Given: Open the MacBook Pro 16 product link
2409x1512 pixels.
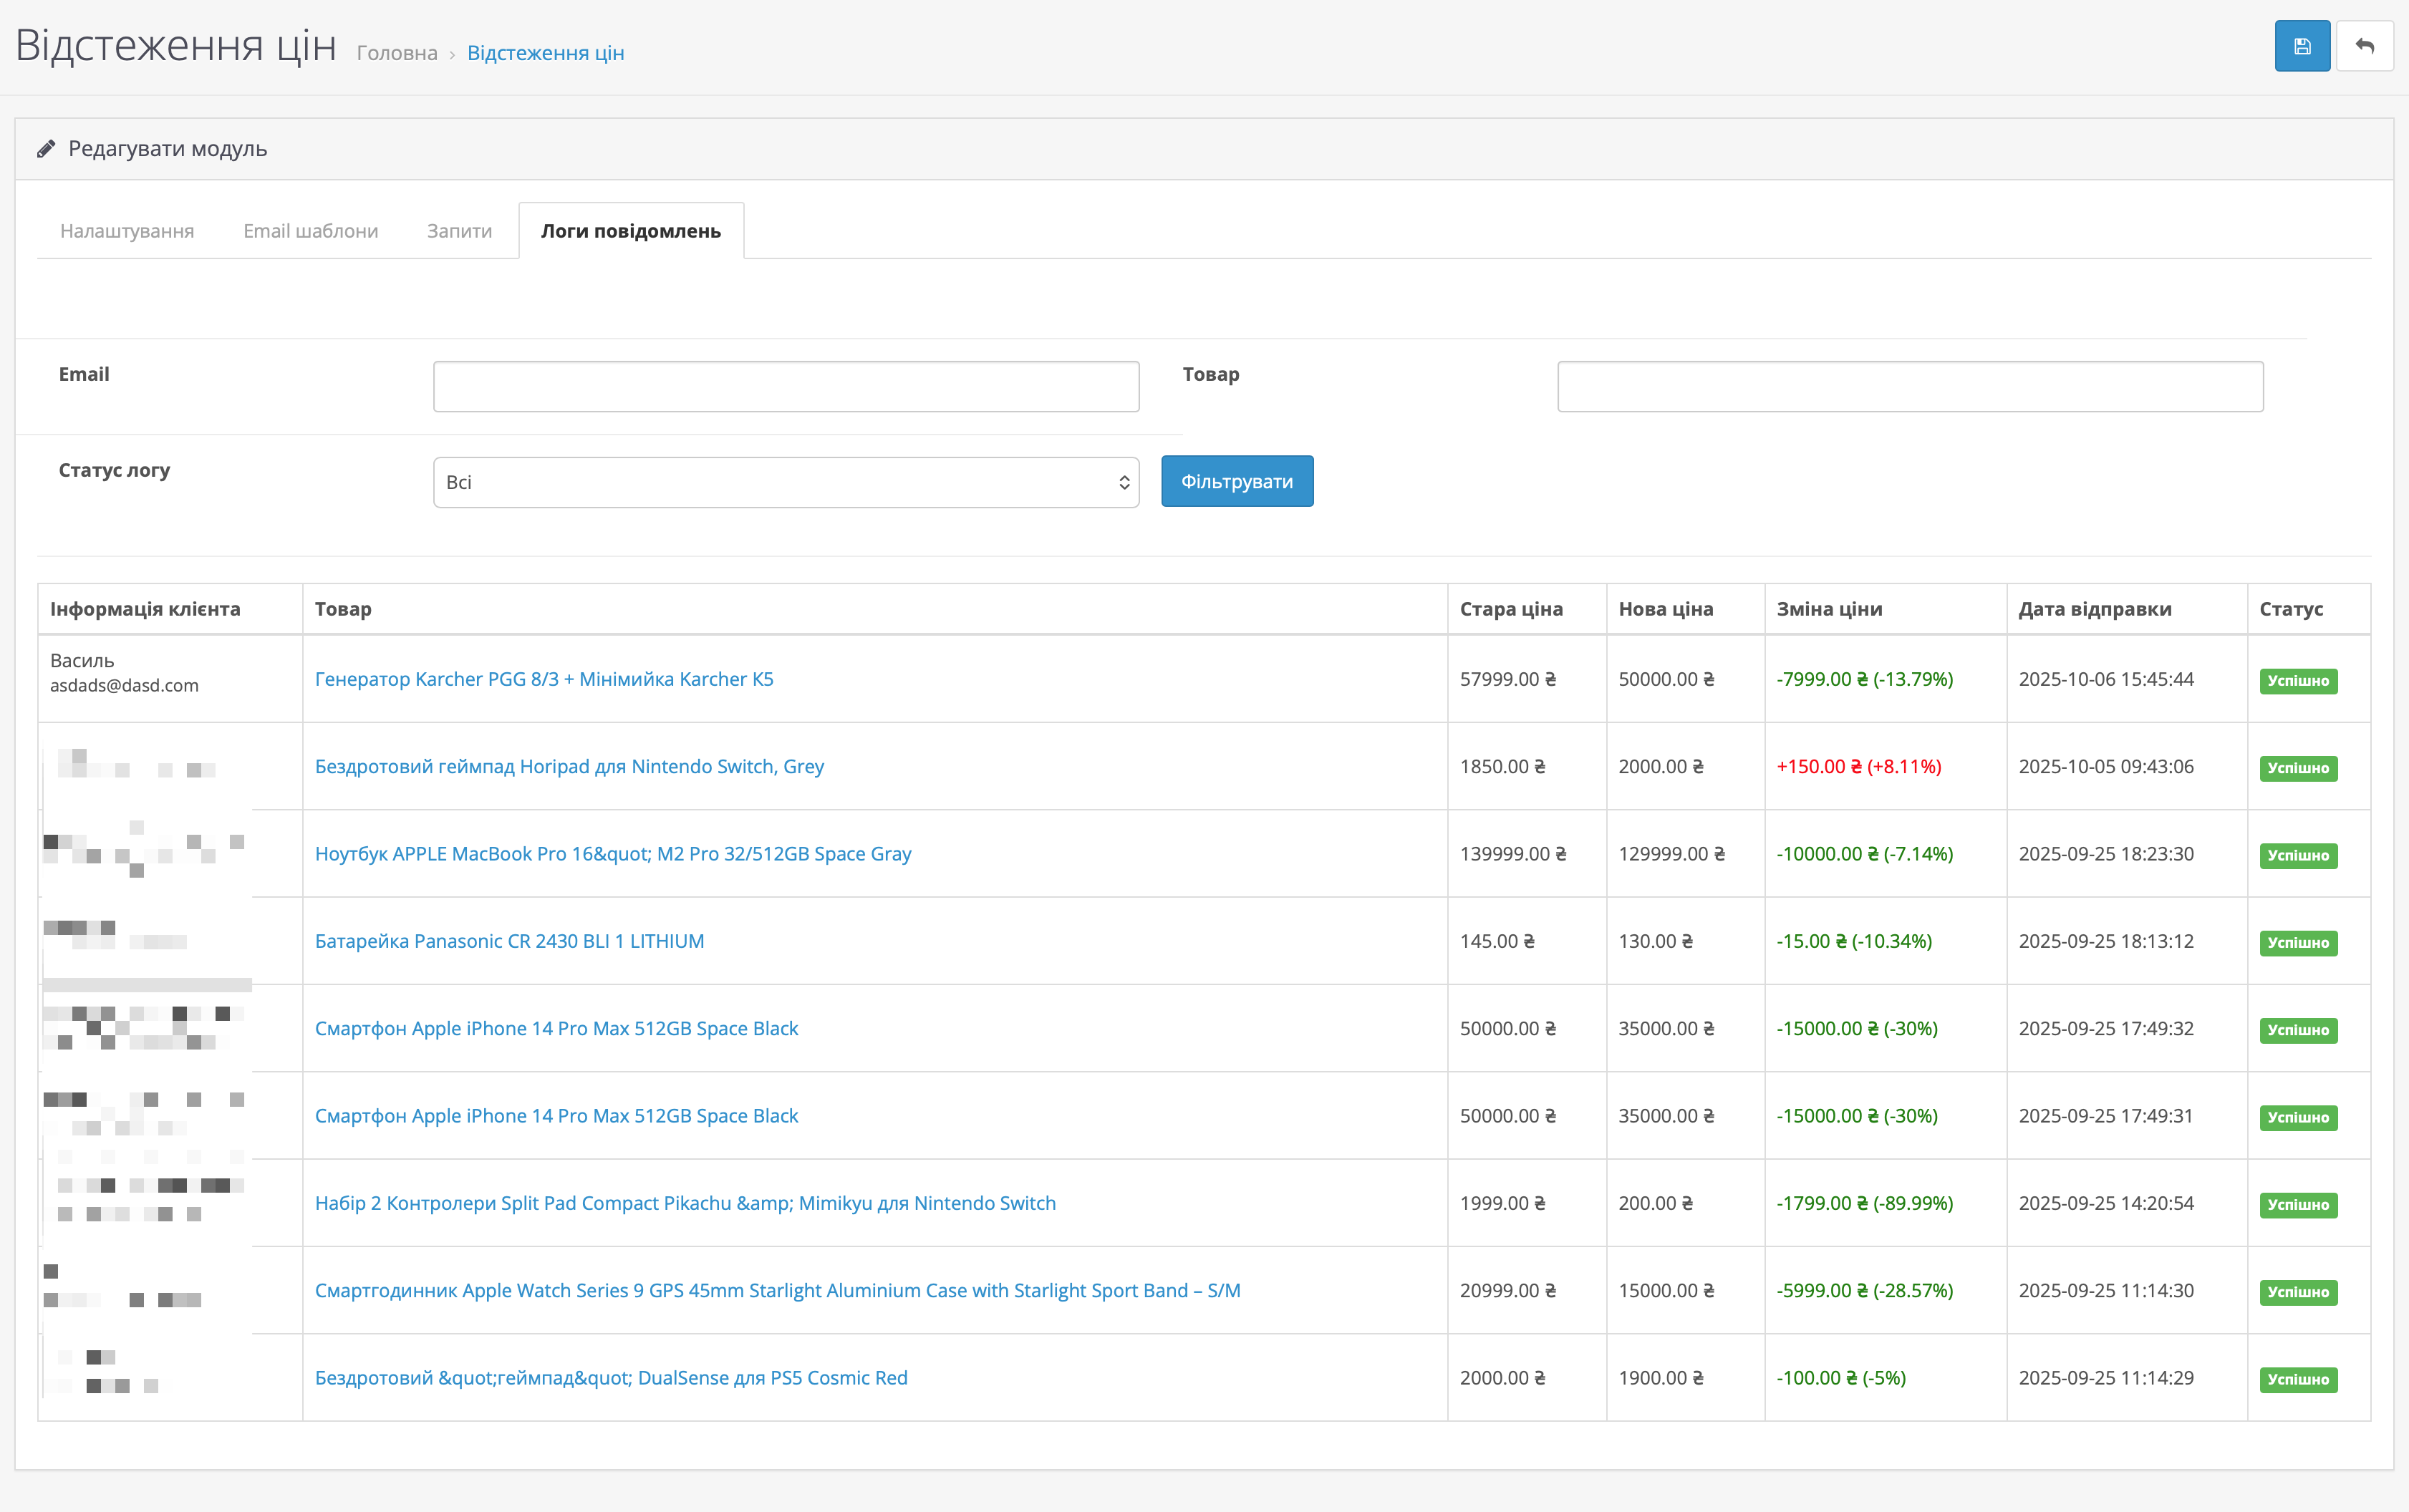Looking at the screenshot, I should coord(612,854).
